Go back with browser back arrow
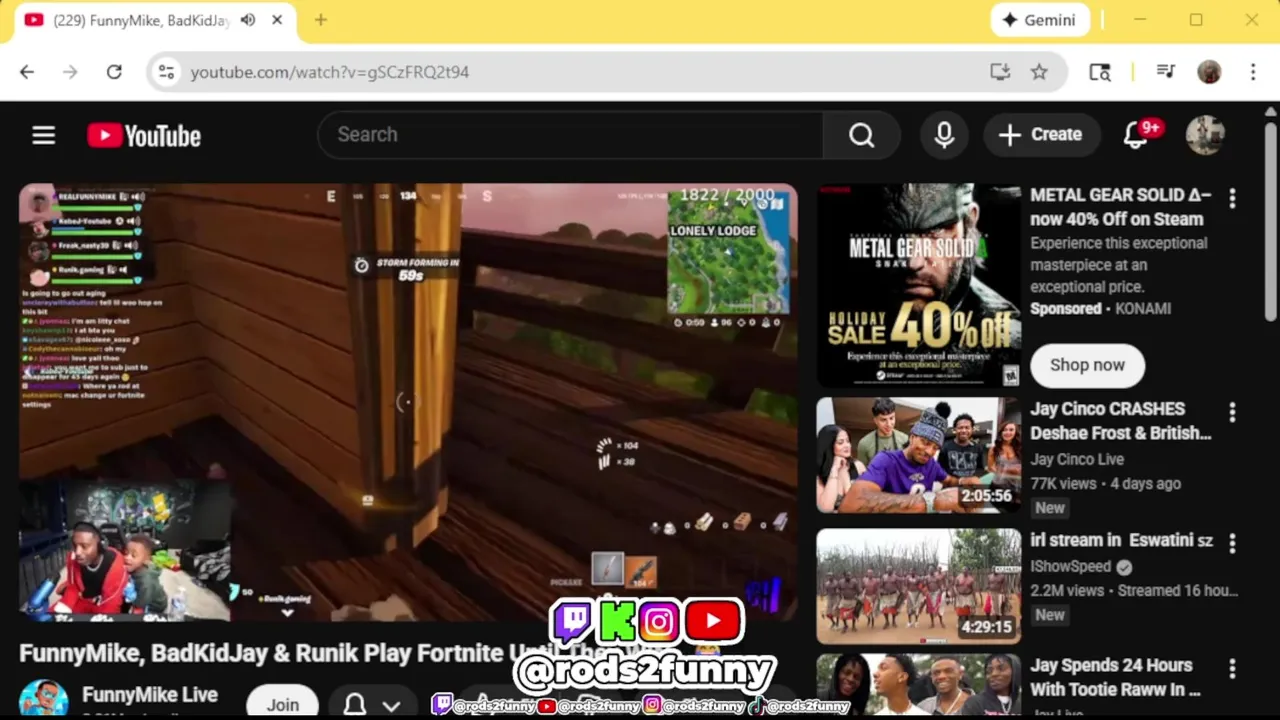This screenshot has width=1280, height=720. (27, 72)
